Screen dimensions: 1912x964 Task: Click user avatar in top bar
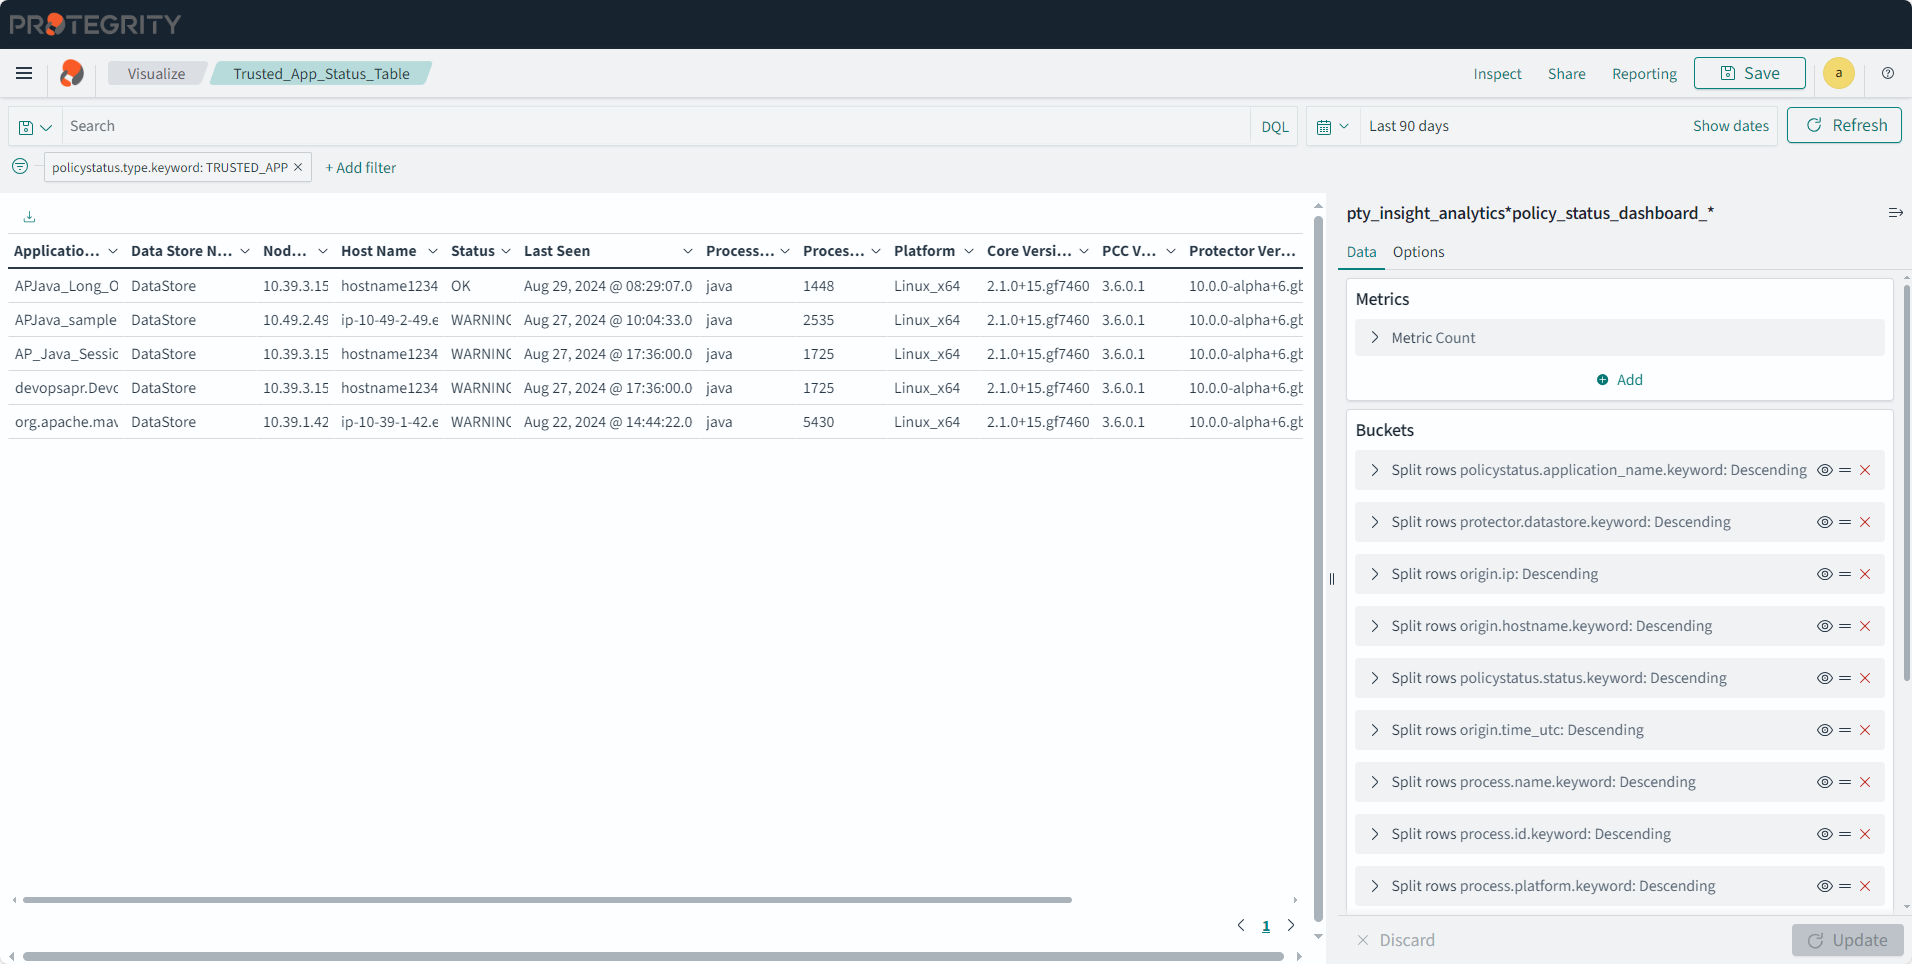(1838, 73)
